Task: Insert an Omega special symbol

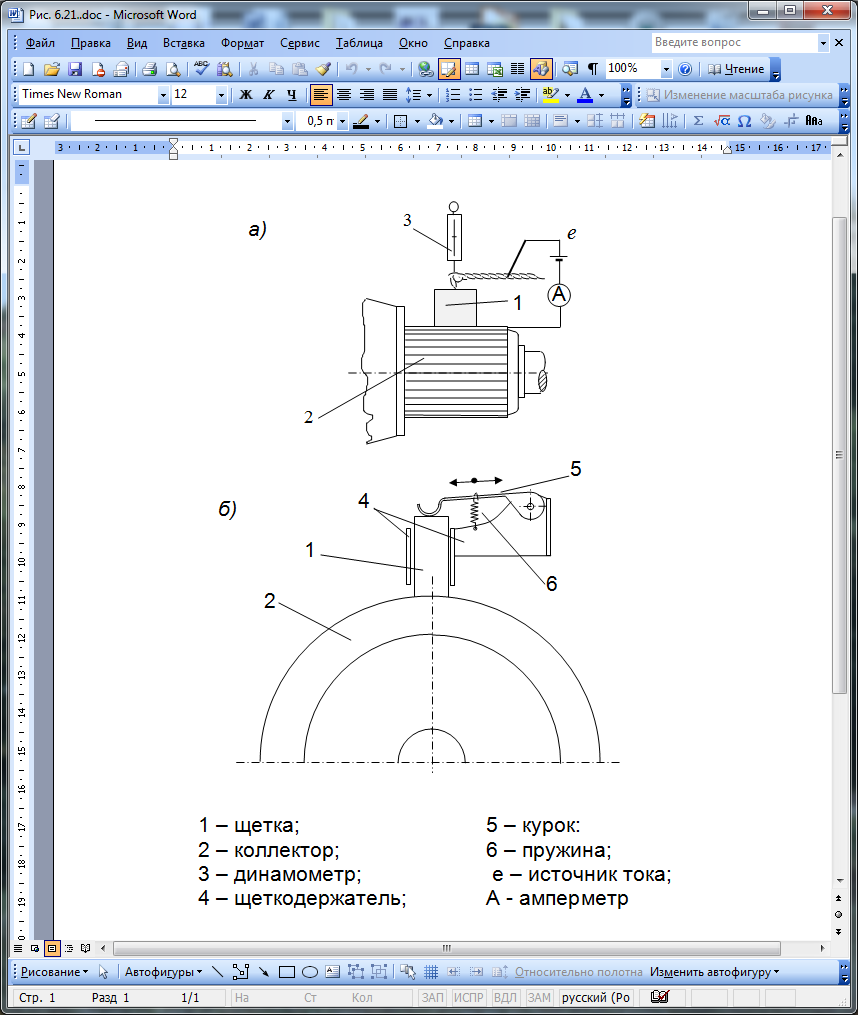Action: click(745, 121)
